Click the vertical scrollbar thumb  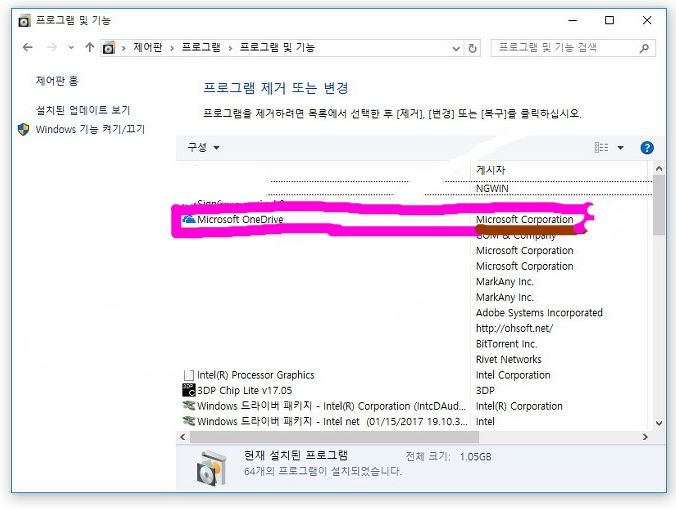point(658,205)
